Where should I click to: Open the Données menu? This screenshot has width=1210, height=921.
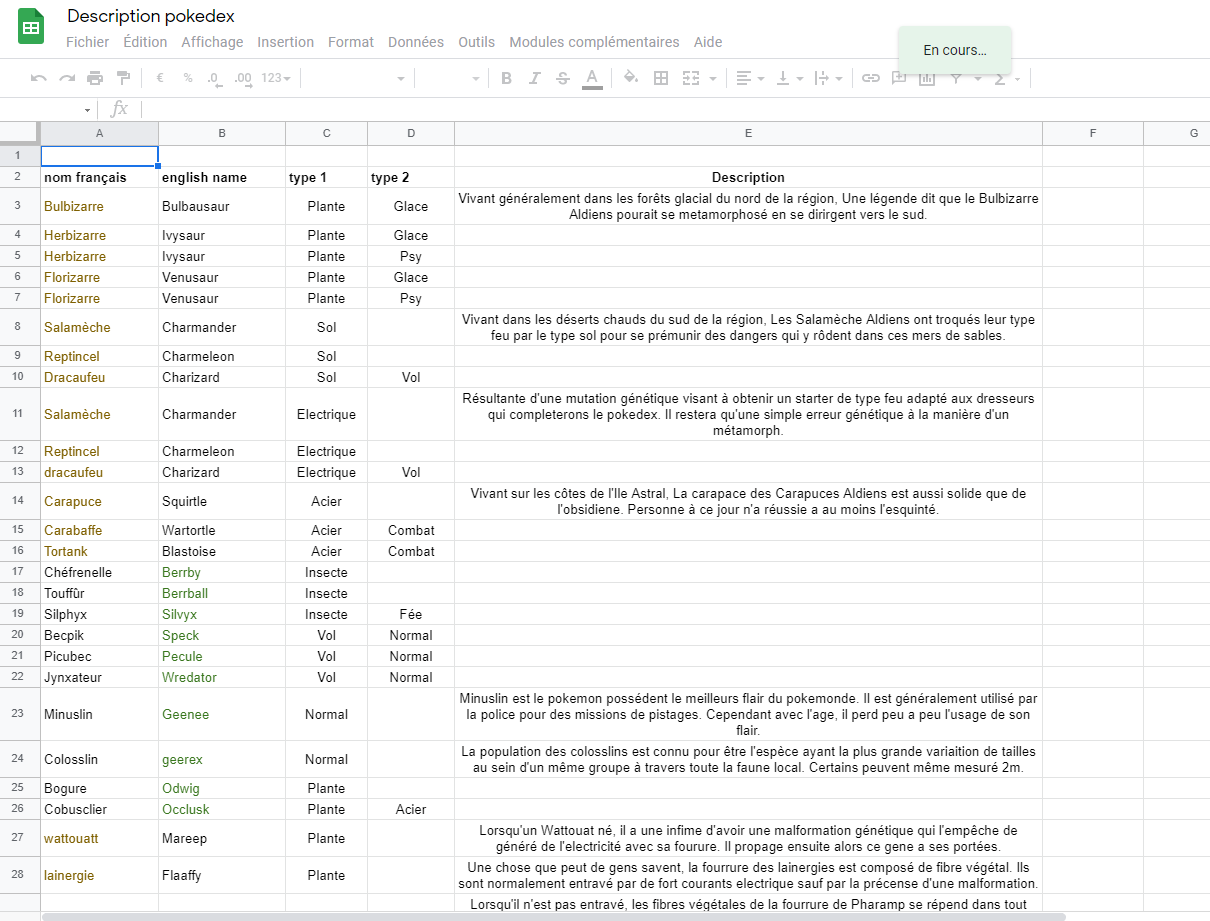pos(416,42)
